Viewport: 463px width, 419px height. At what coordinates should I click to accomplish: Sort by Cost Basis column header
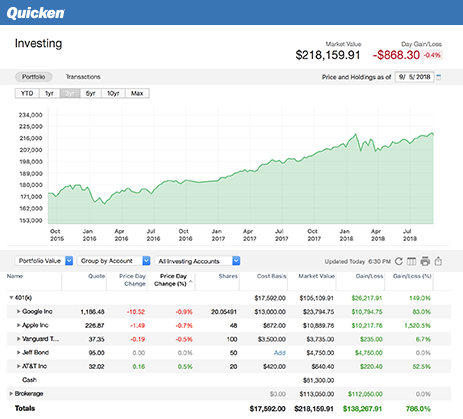point(271,276)
